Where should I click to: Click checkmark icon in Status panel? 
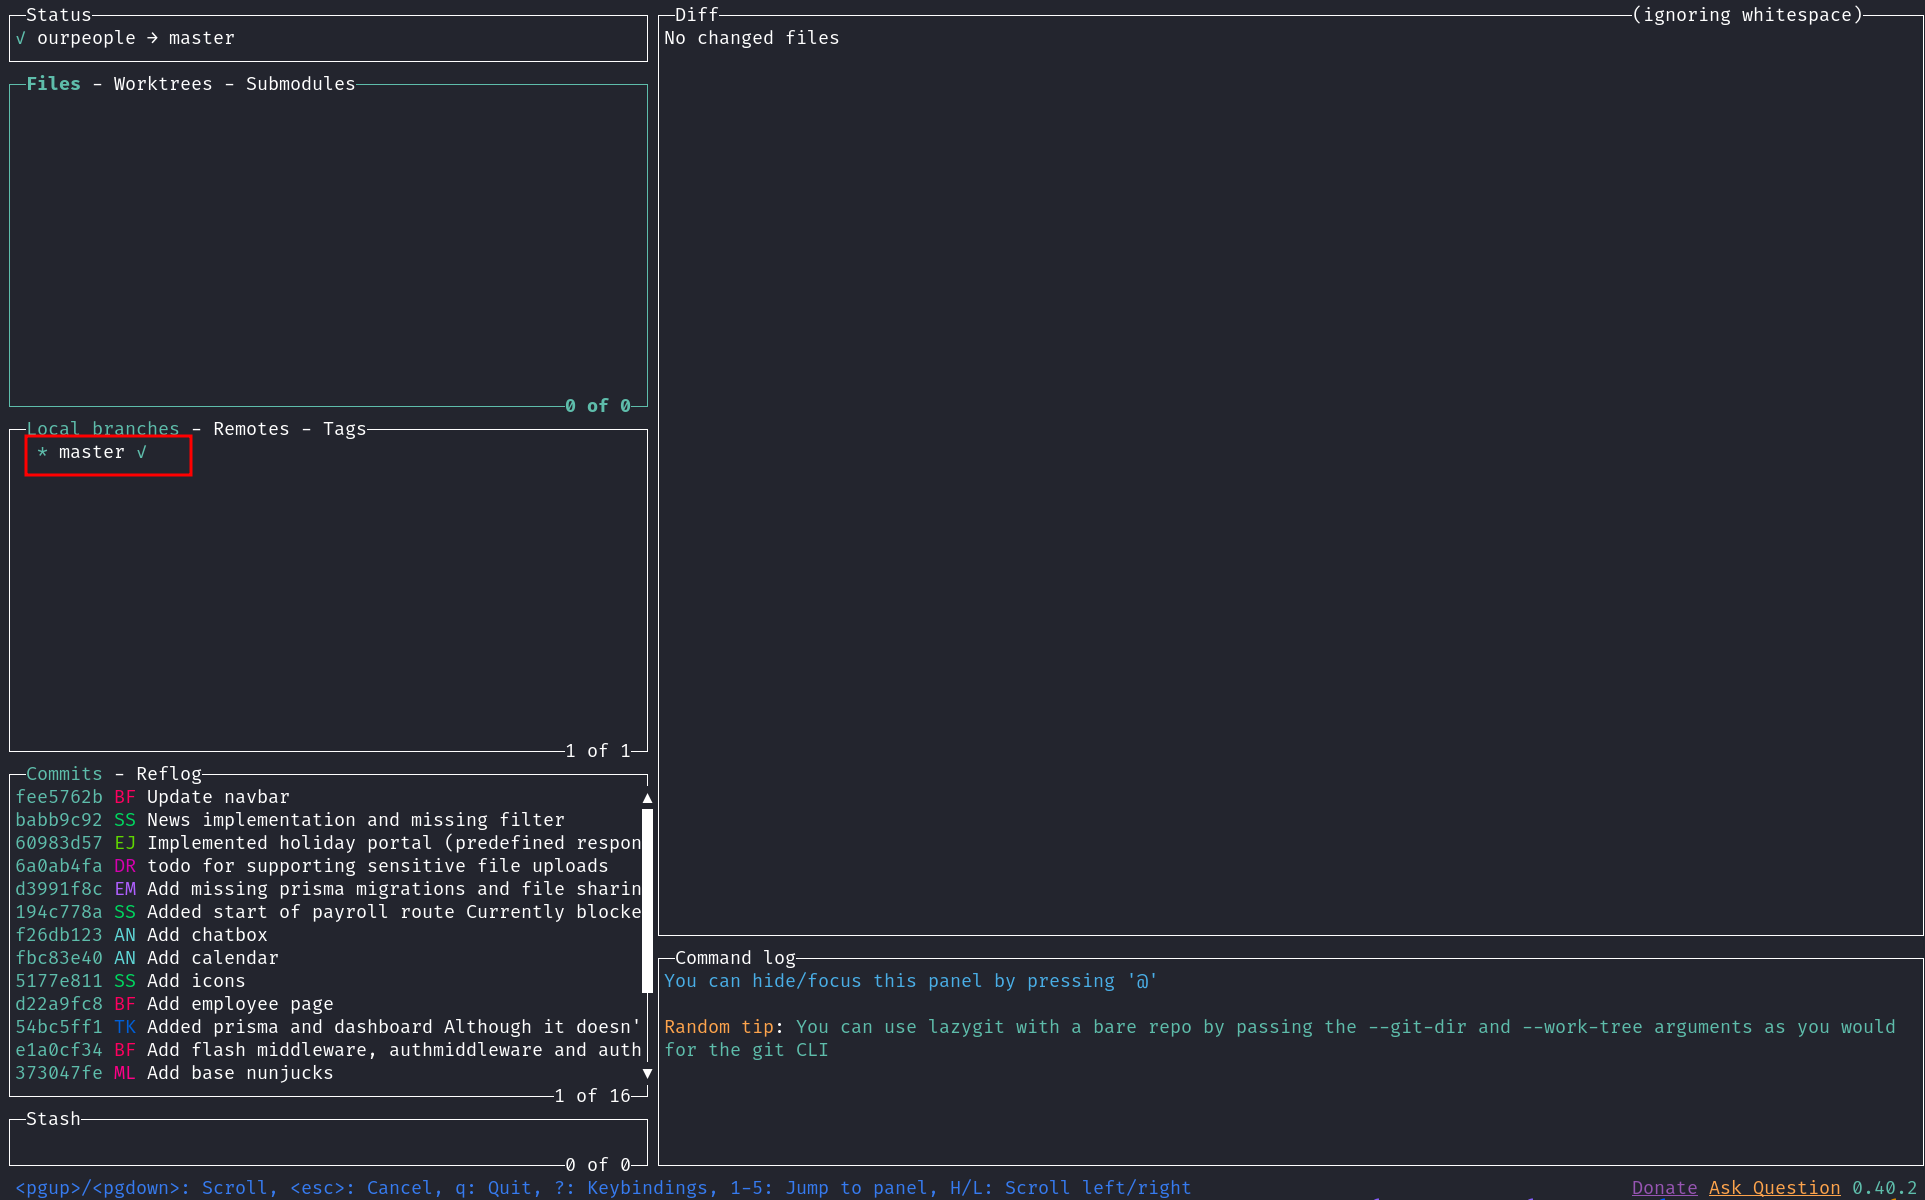[x=21, y=38]
